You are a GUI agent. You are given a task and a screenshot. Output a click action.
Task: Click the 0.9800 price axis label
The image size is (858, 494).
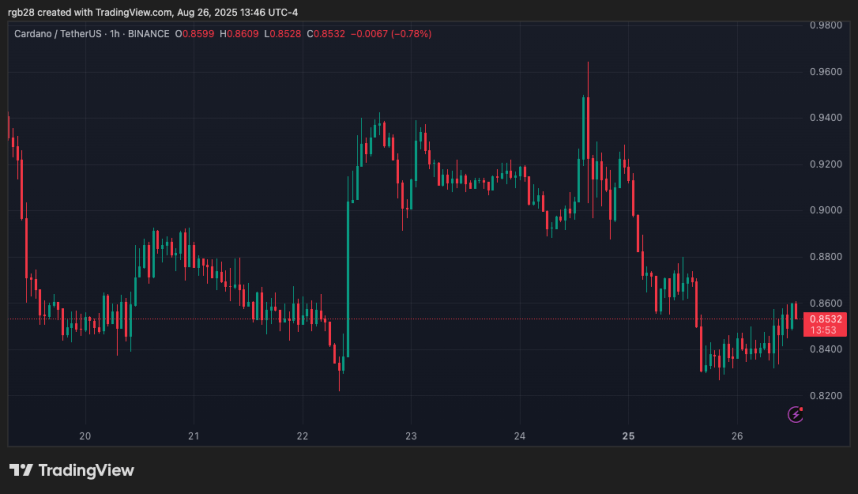[x=826, y=25]
